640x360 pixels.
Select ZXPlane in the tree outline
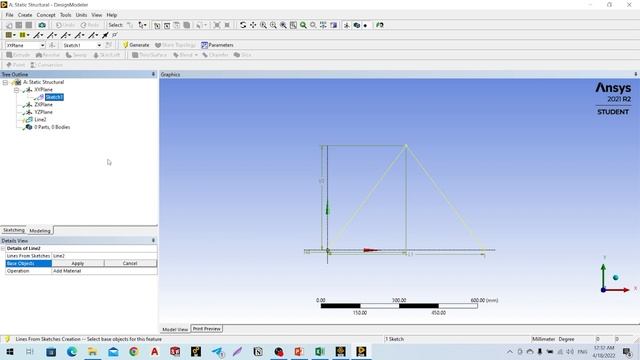[x=43, y=104]
